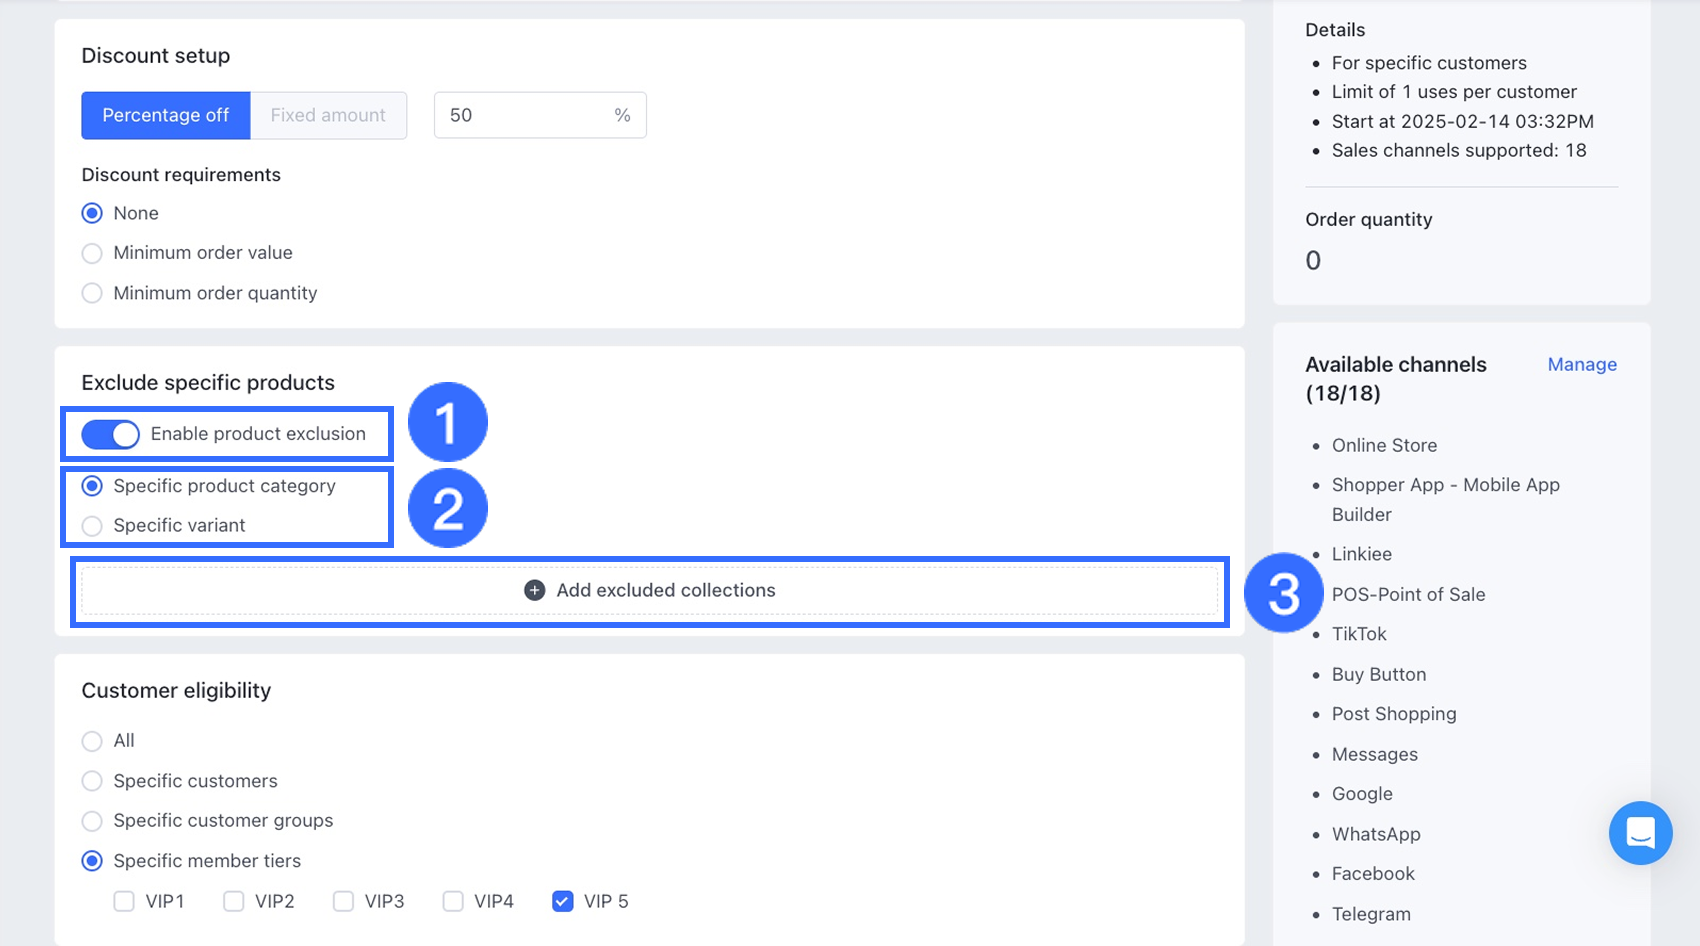
Task: Set customer eligibility to All
Action: (x=92, y=741)
